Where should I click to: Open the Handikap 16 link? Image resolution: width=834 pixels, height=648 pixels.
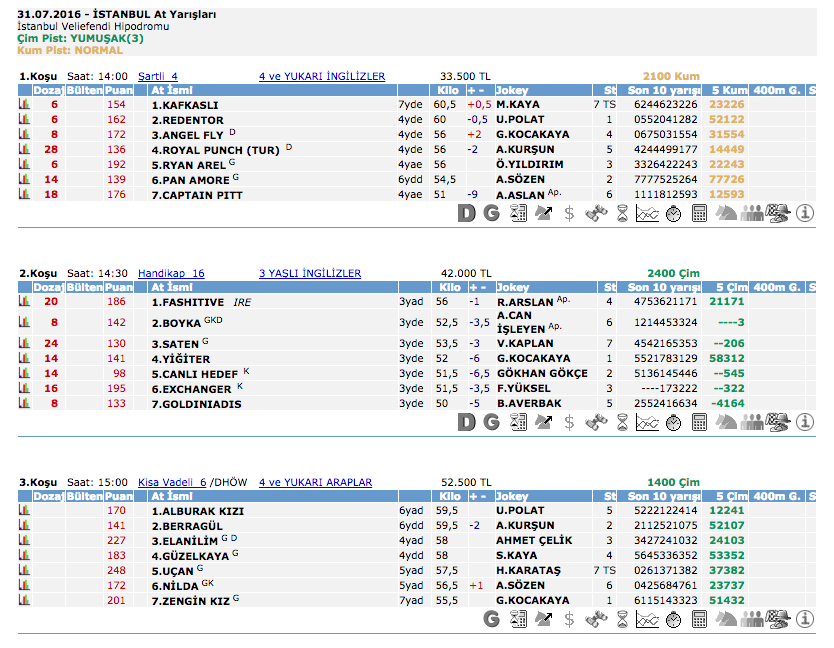tap(170, 273)
